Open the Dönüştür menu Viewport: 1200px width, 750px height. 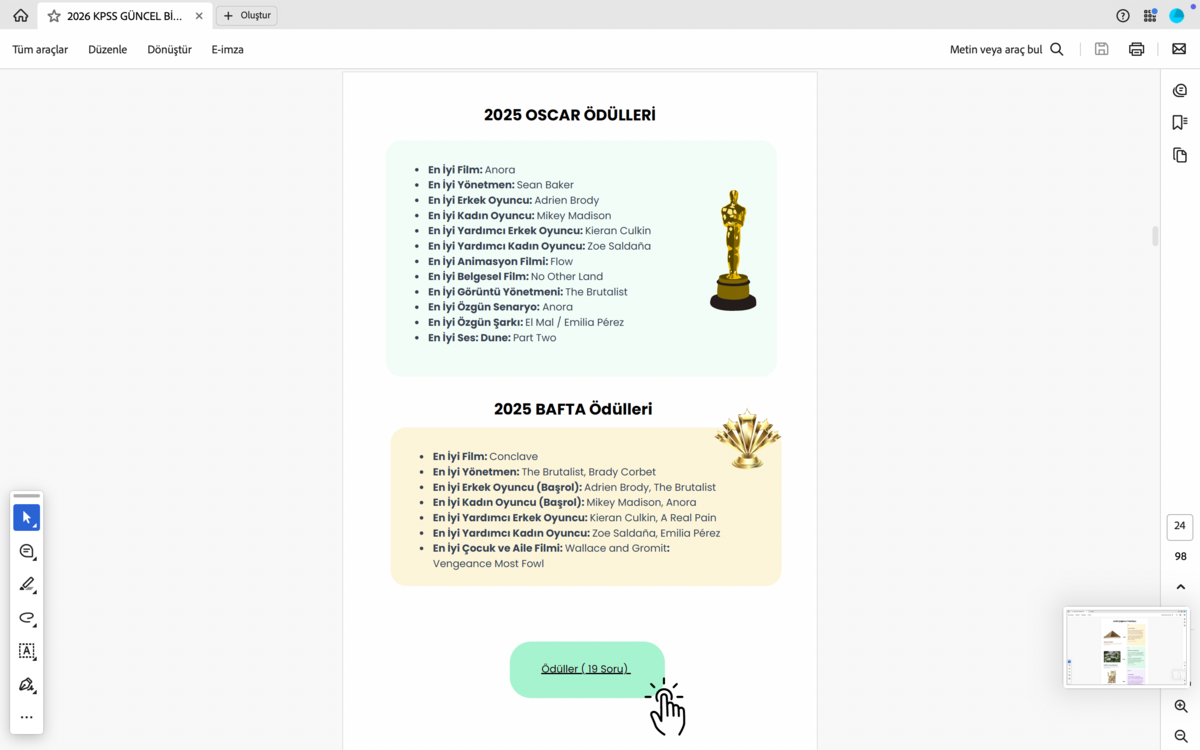coord(169,49)
